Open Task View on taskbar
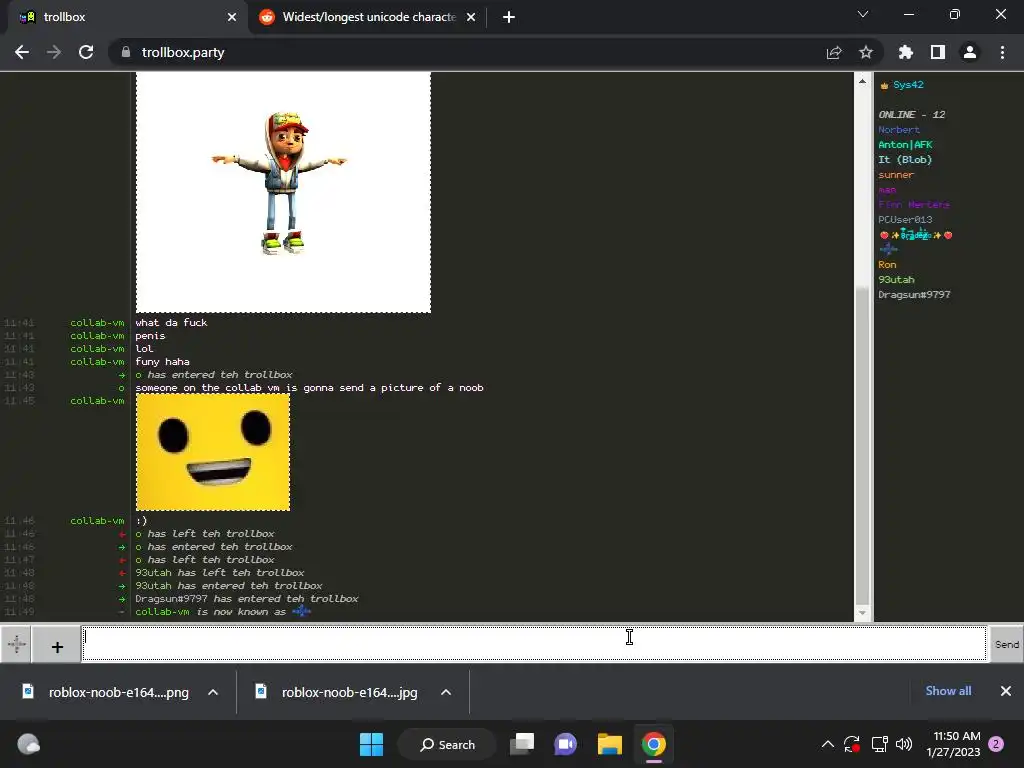Image resolution: width=1024 pixels, height=768 pixels. [522, 744]
